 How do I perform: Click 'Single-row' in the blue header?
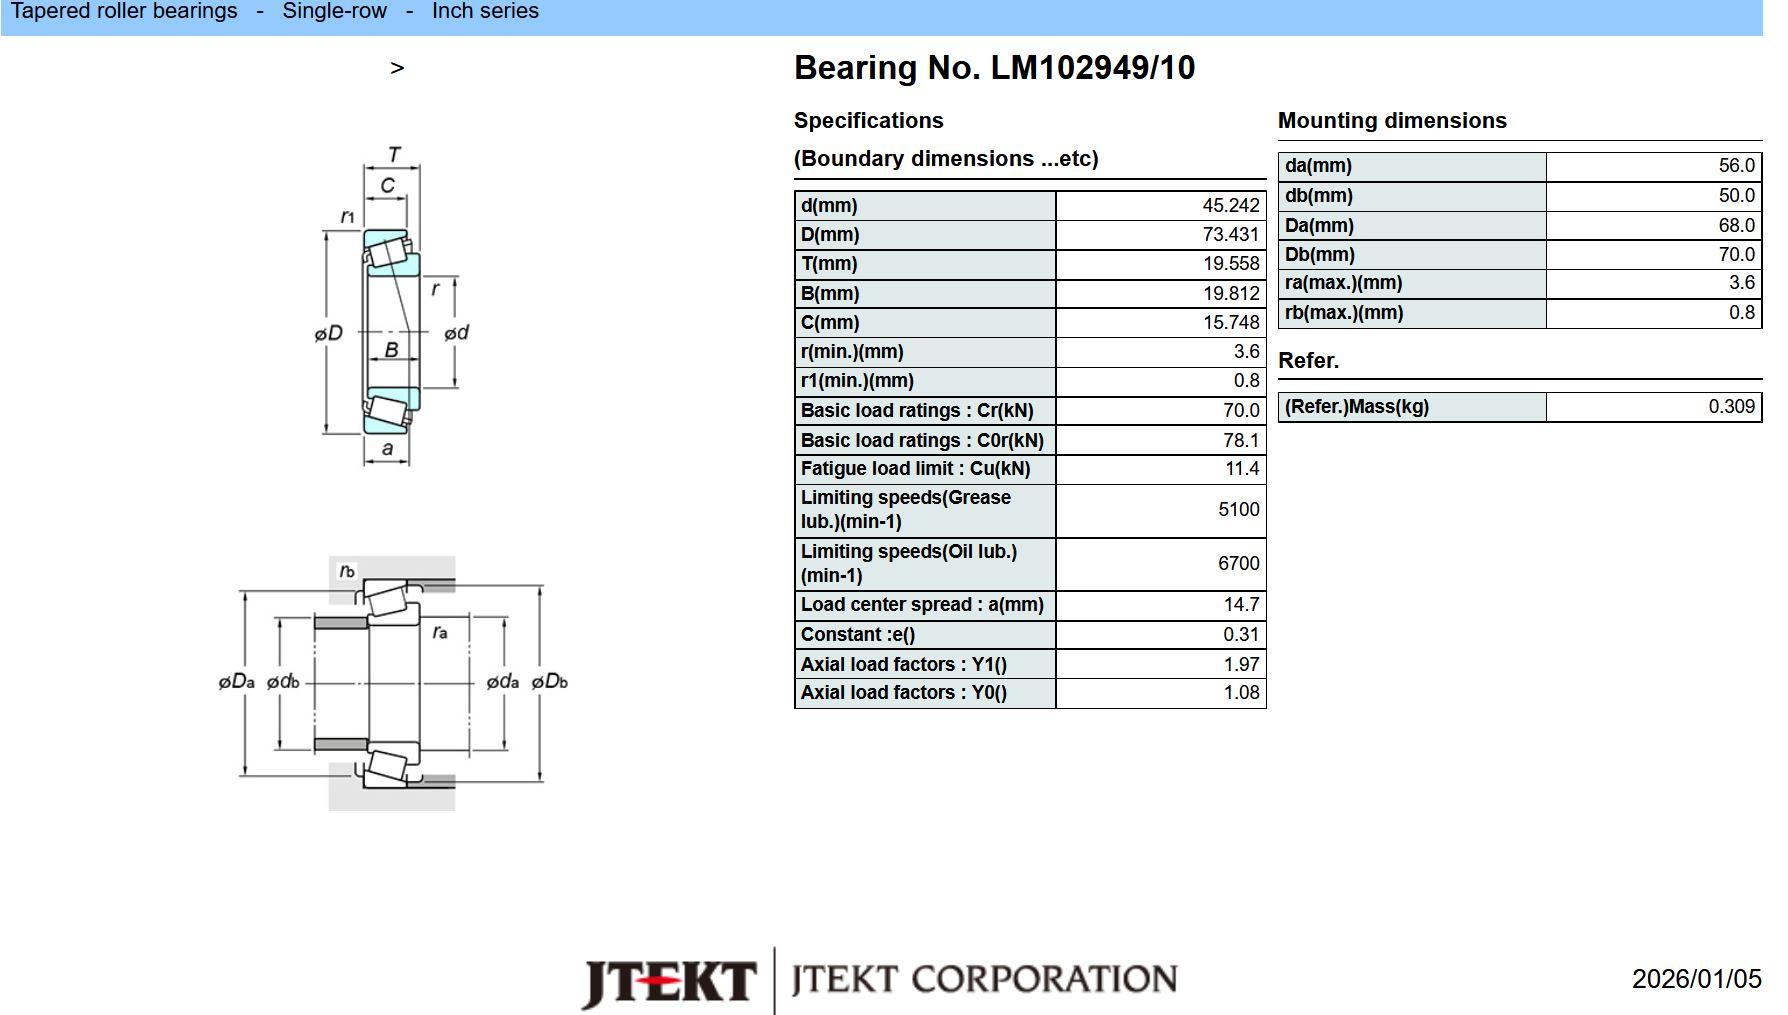[334, 12]
